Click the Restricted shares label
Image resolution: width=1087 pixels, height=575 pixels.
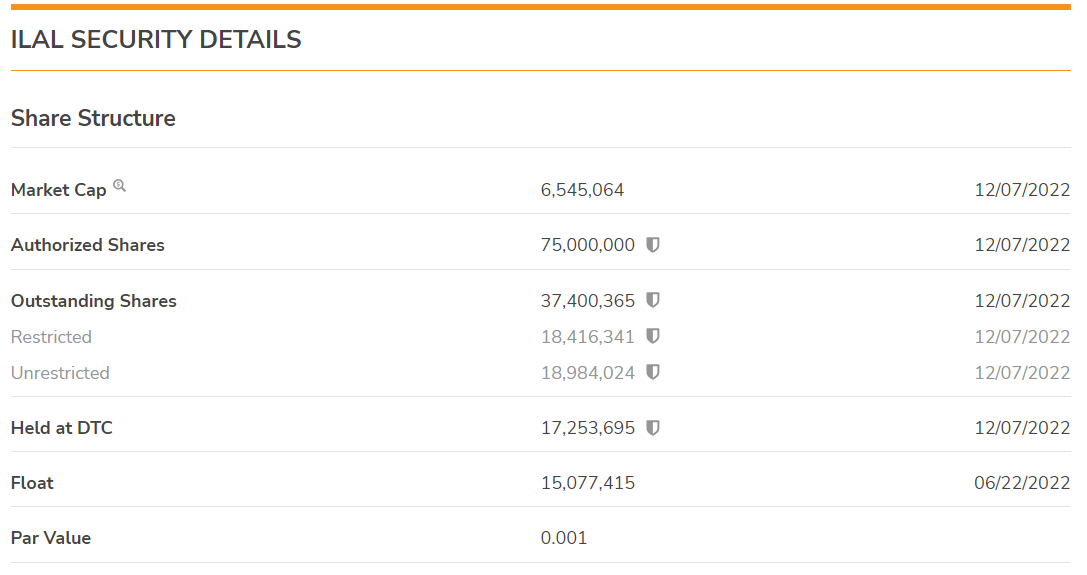51,337
